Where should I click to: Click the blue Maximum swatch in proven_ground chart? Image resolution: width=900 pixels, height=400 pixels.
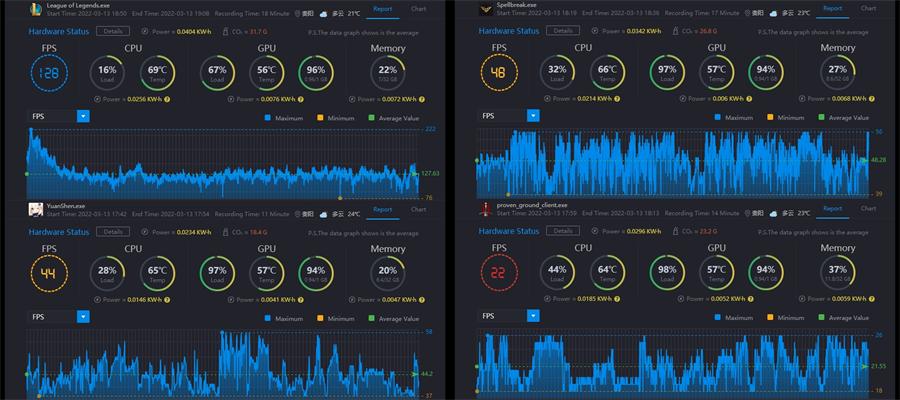point(717,318)
